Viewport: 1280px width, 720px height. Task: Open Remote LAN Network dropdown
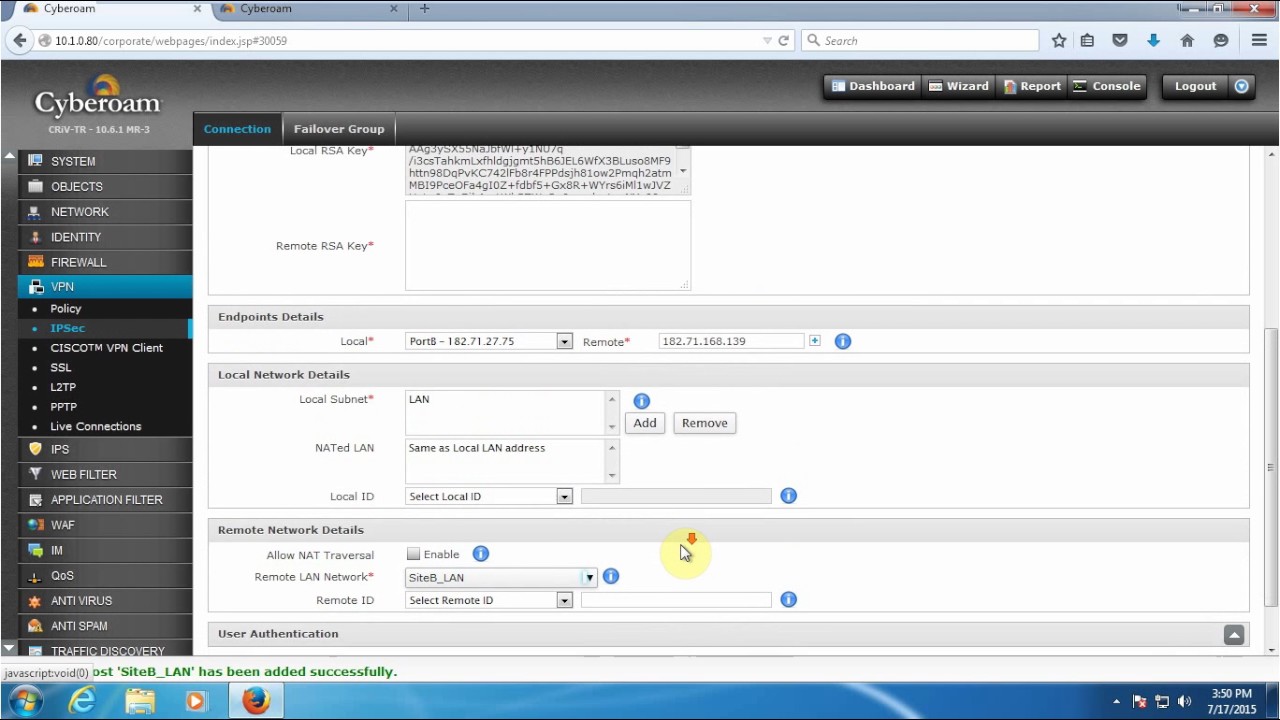click(x=501, y=577)
